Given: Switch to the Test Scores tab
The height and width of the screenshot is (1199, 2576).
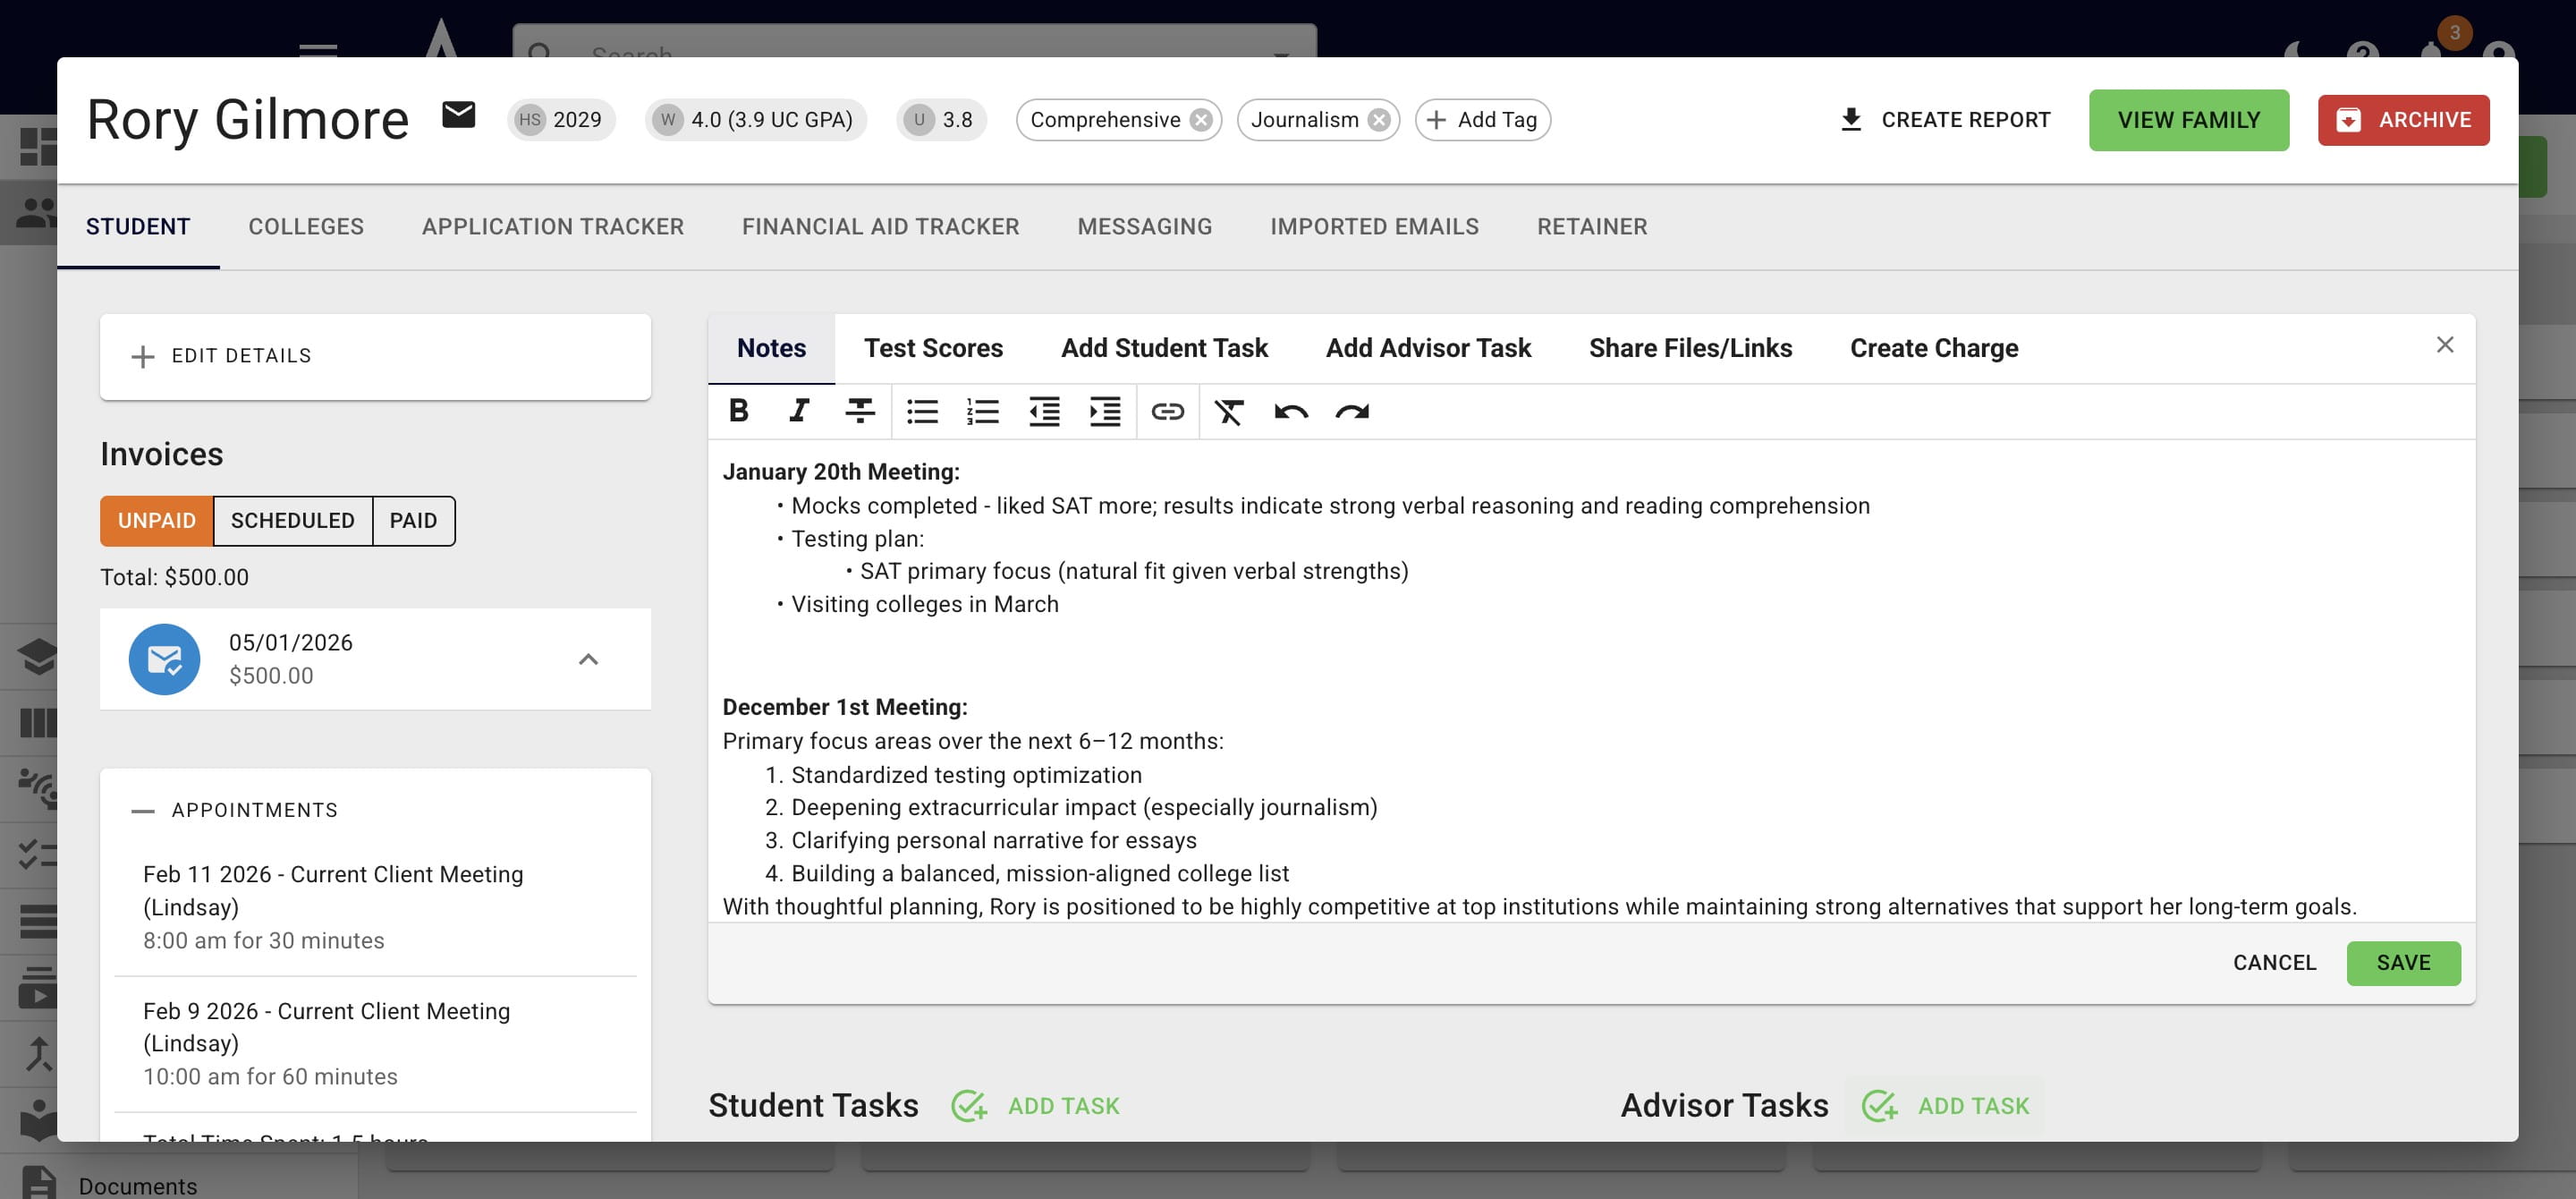Looking at the screenshot, I should click(933, 348).
